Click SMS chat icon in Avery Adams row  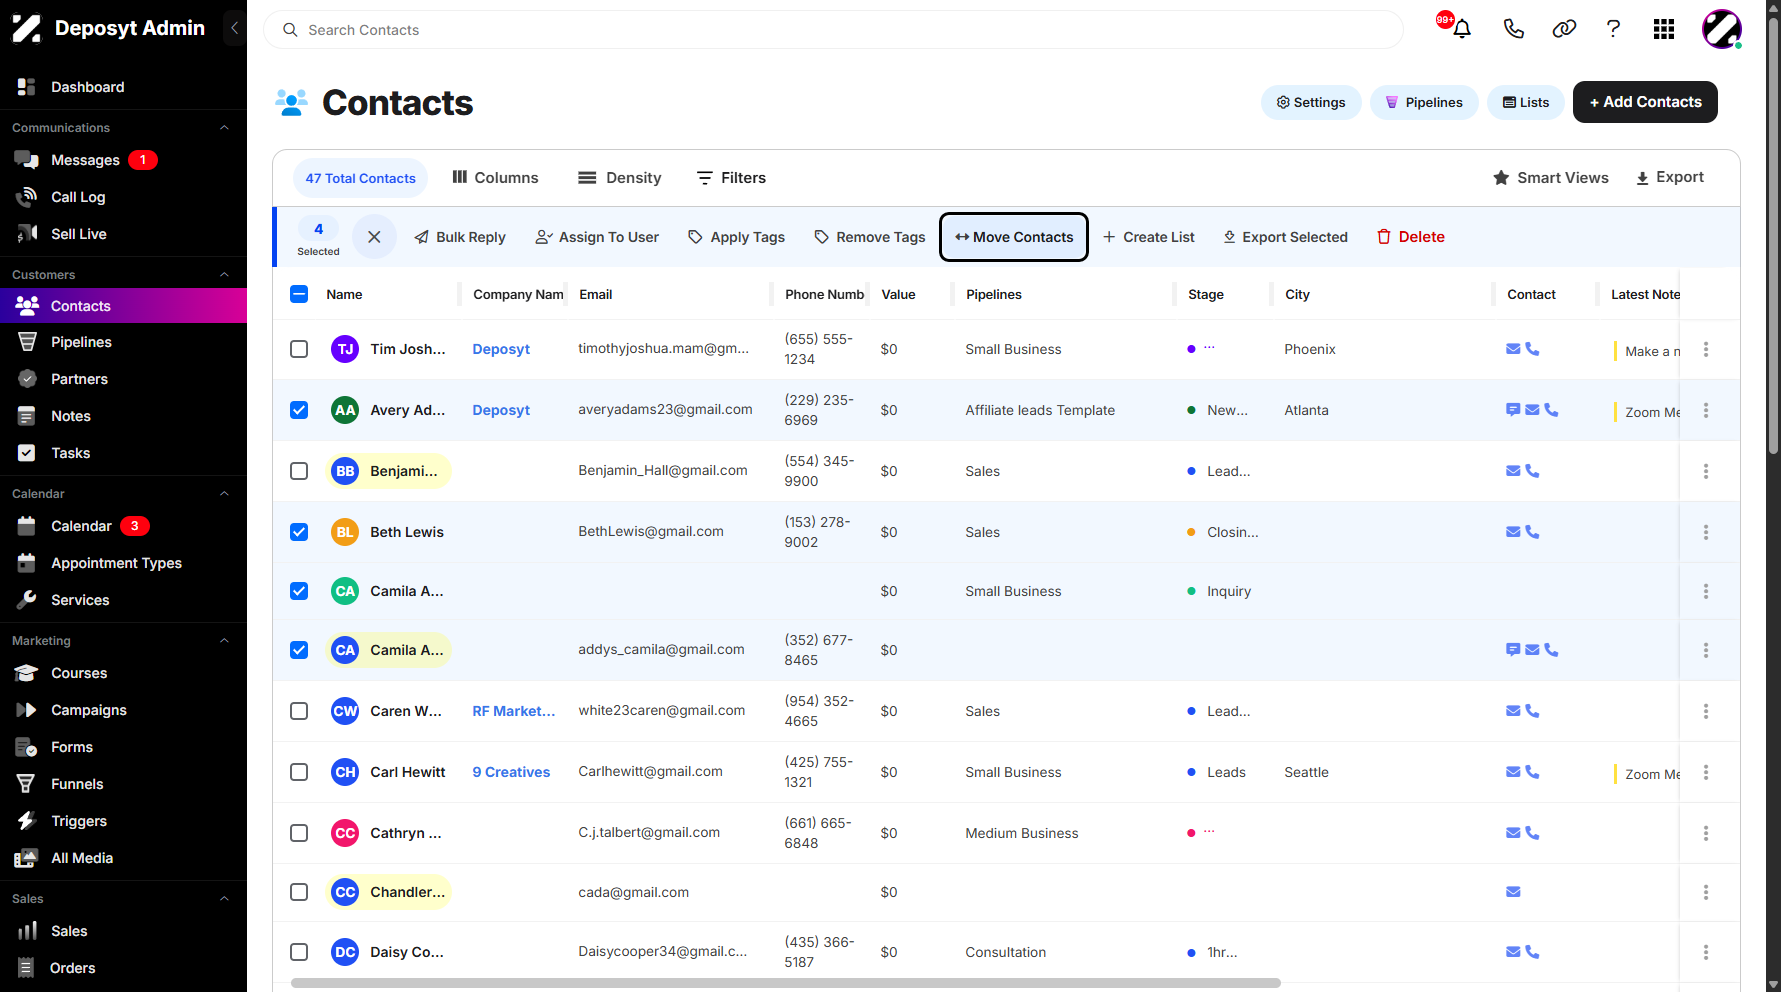1513,410
